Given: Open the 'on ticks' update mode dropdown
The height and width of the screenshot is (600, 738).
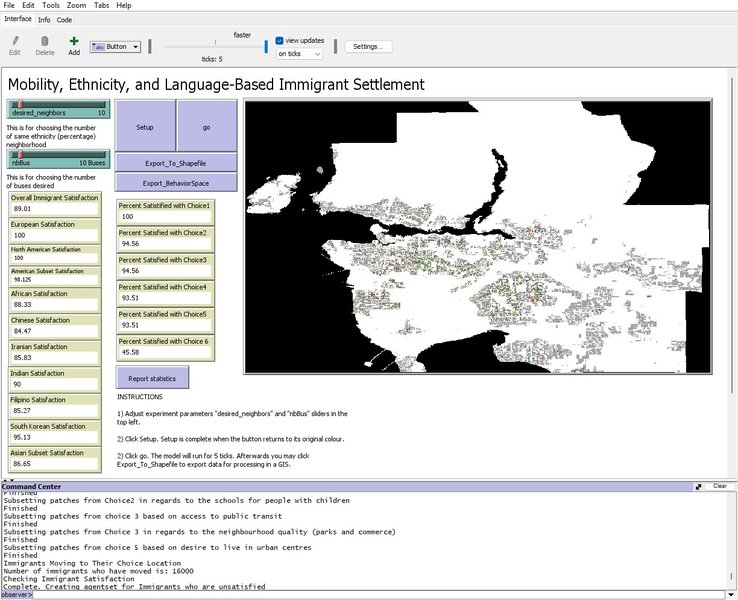Looking at the screenshot, I should [299, 54].
